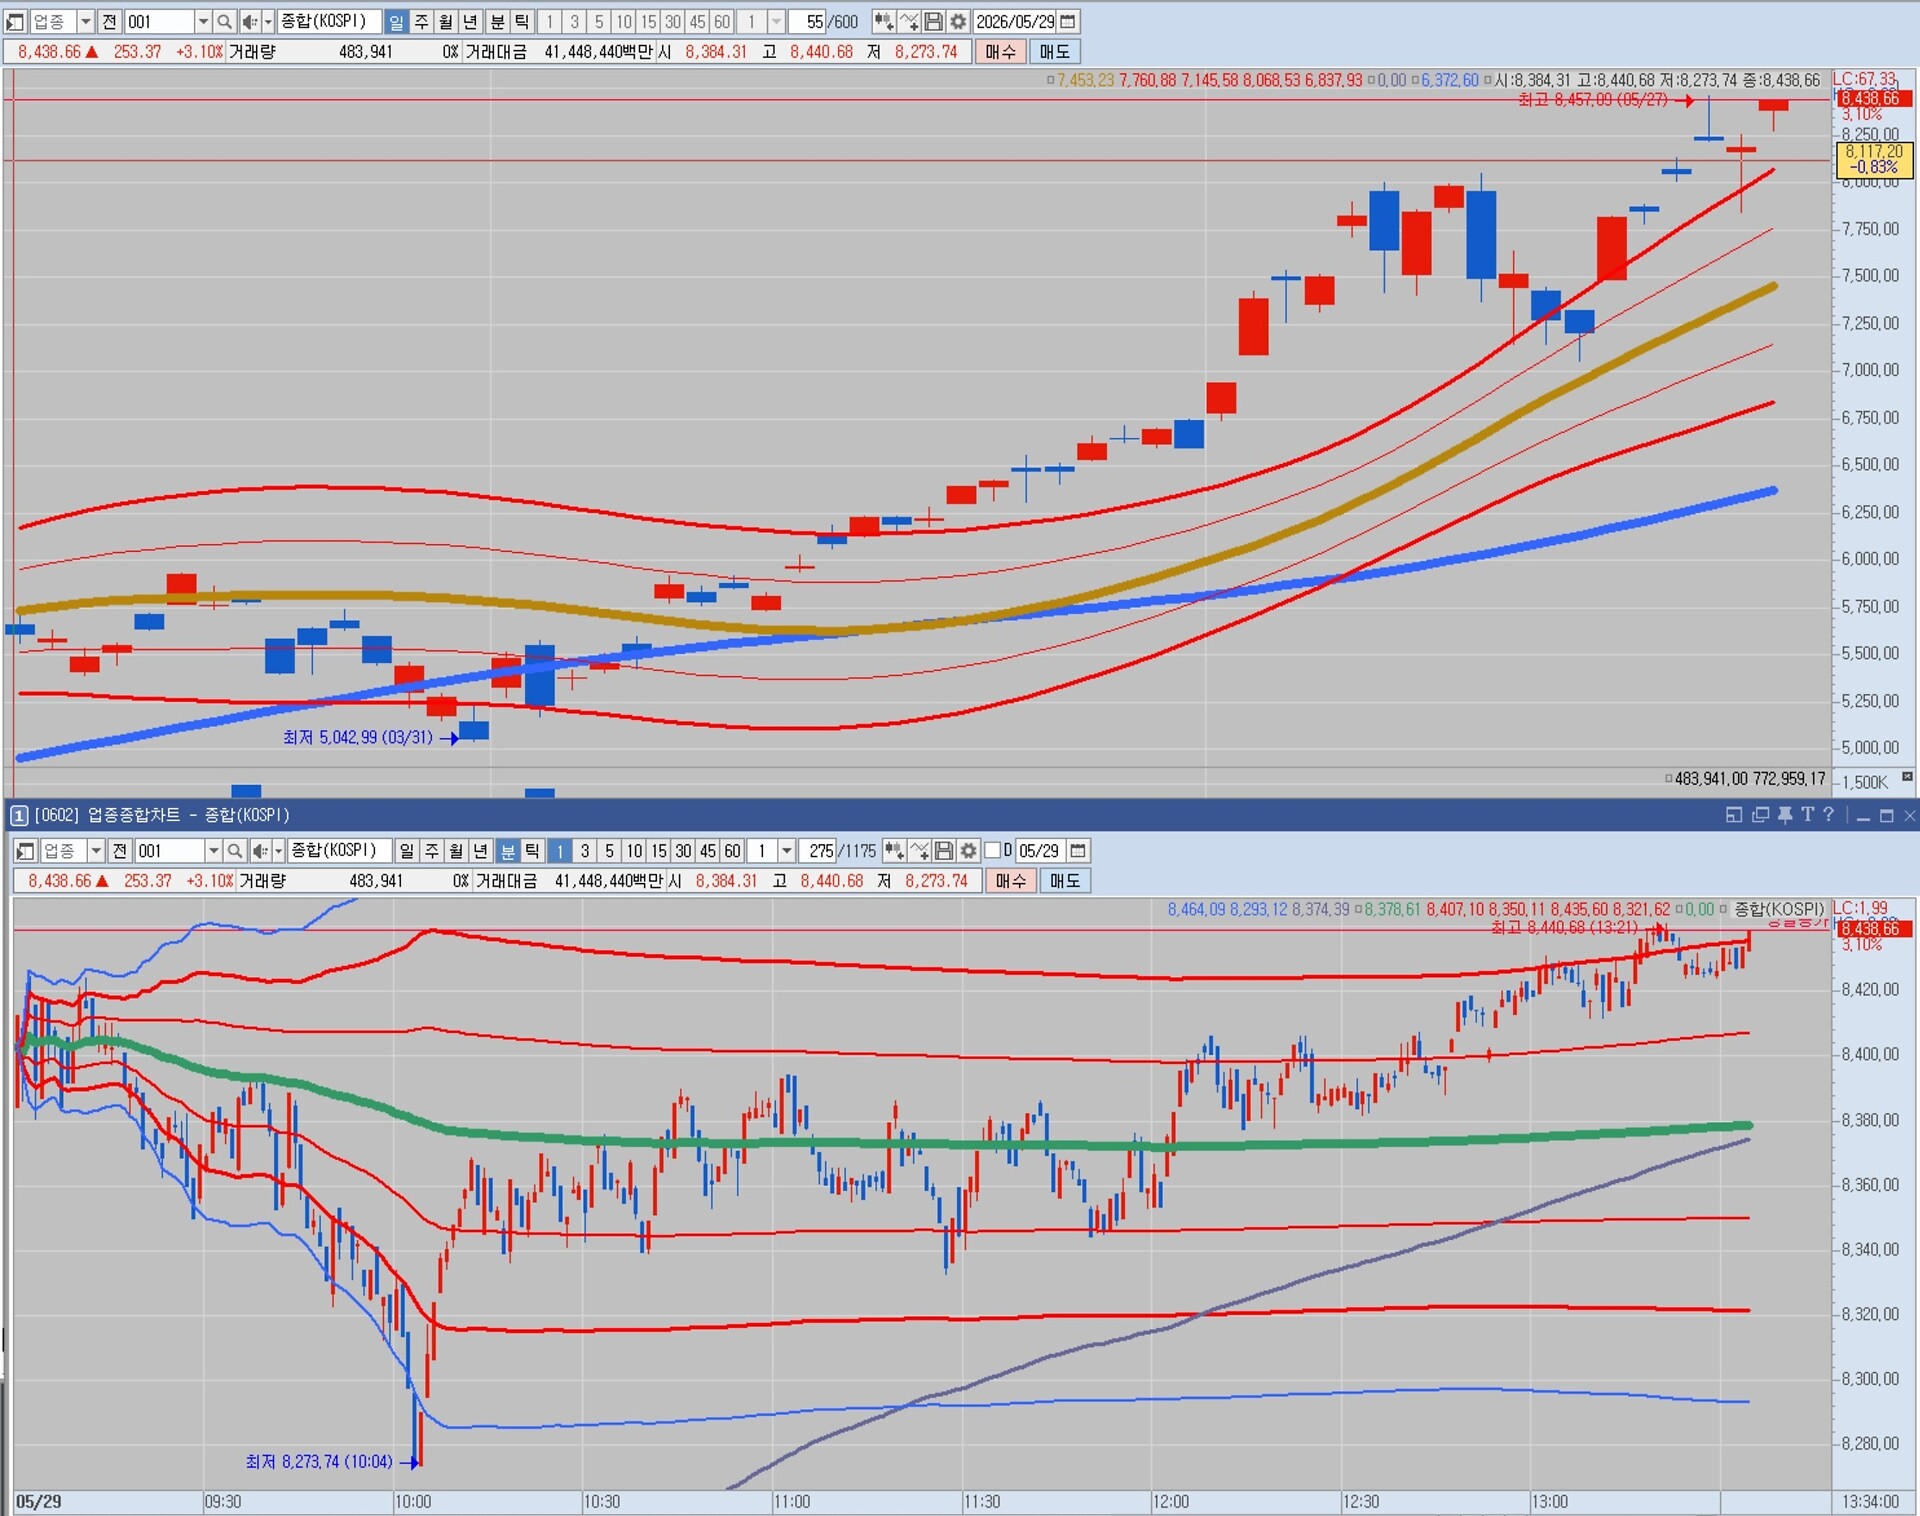Select the 5-minute interval in lower chart
Viewport: 1920px width, 1516px height.
(x=609, y=851)
